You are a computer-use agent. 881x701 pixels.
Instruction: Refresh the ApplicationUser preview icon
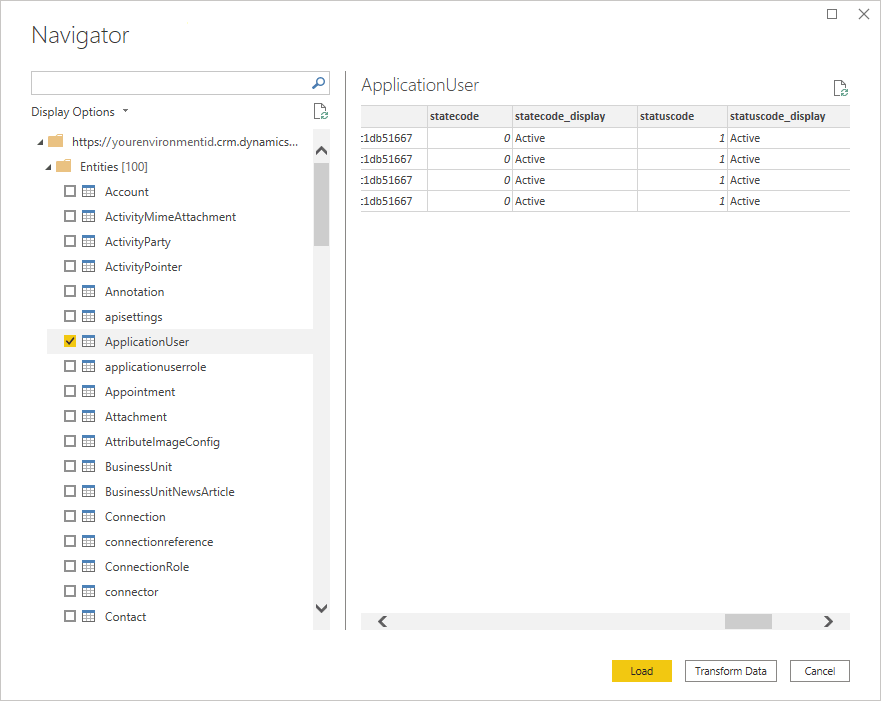pyautogui.click(x=841, y=88)
